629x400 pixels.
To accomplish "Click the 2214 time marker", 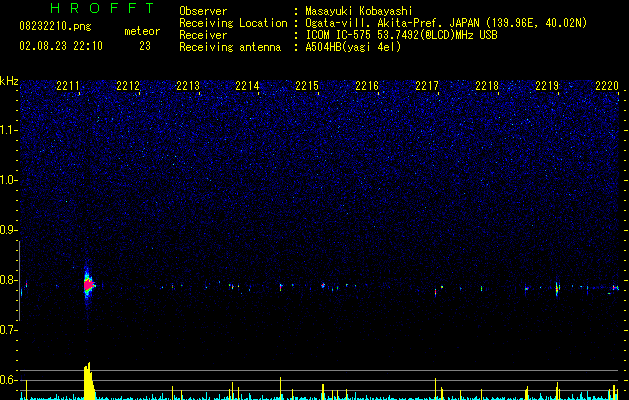I will click(x=247, y=86).
